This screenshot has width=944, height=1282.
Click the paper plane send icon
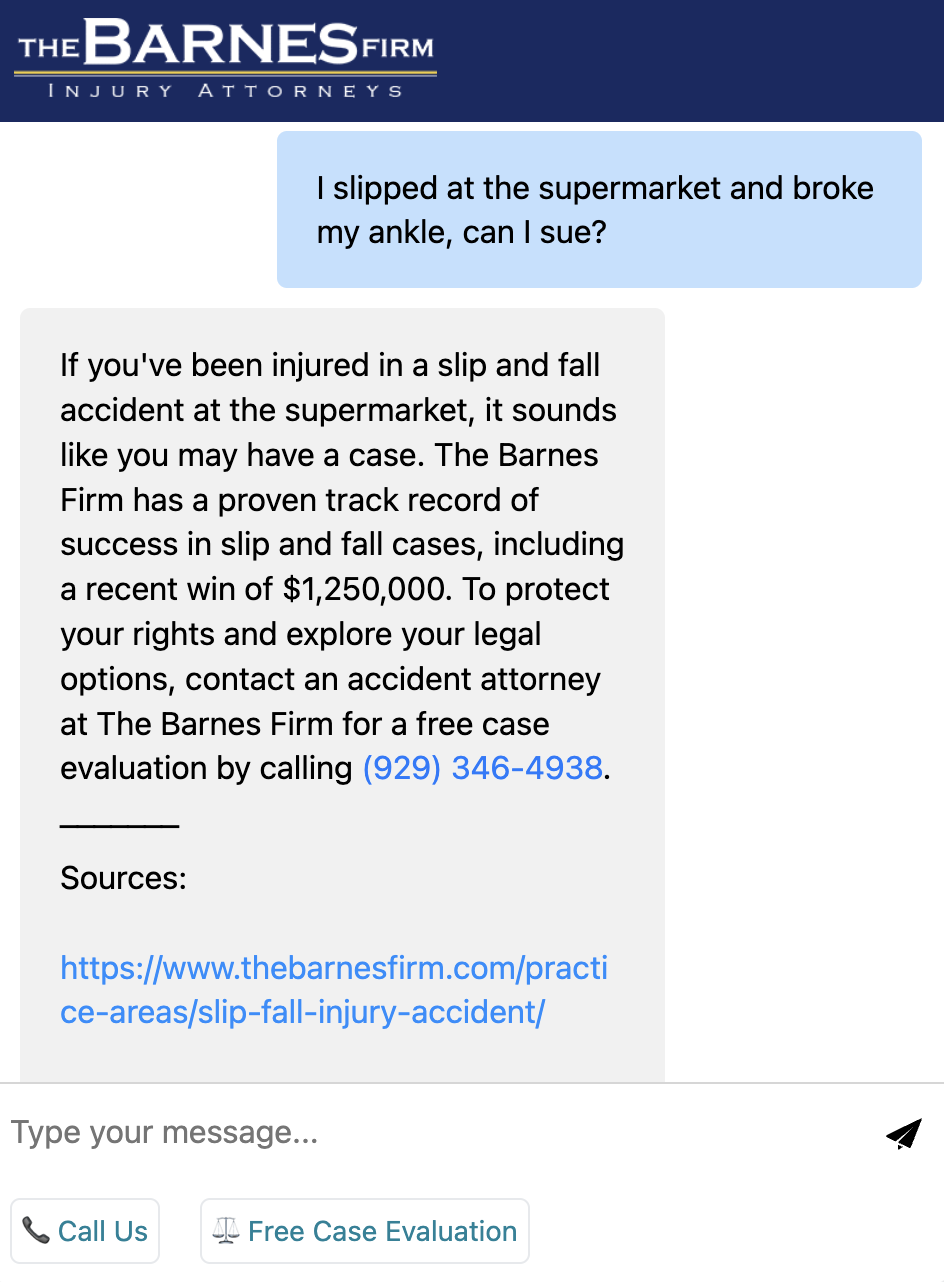click(903, 1133)
